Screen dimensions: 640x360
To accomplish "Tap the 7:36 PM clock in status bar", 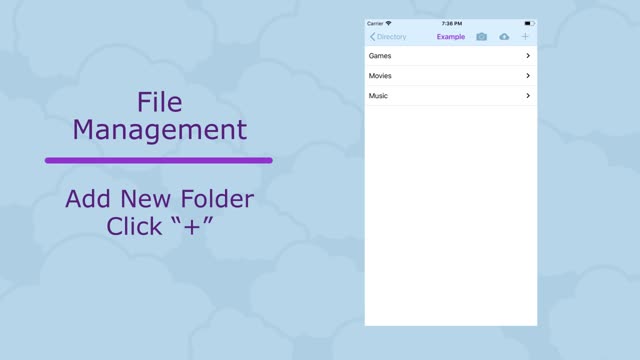I will [451, 23].
